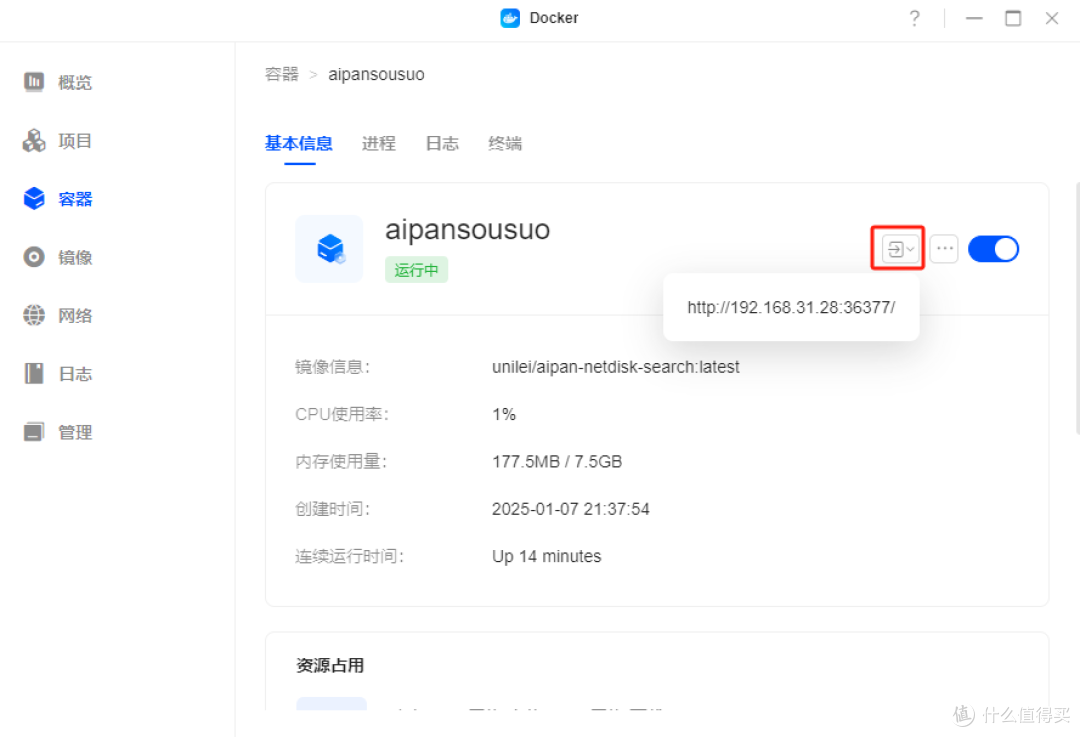Viewport: 1080px width, 737px height.
Task: Toggle the aipansousuo container power switch off
Action: [x=993, y=249]
